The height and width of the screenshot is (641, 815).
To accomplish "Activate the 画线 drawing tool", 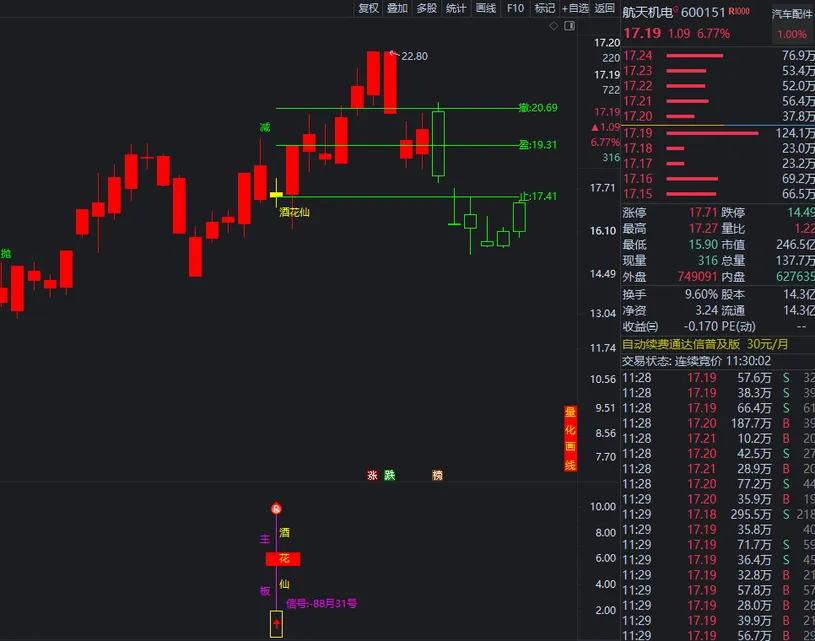I will click(486, 8).
